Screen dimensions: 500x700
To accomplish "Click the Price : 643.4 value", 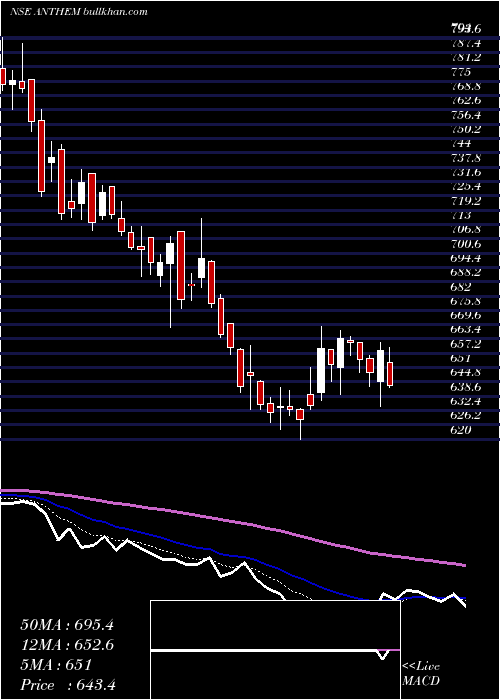I will (68, 685).
